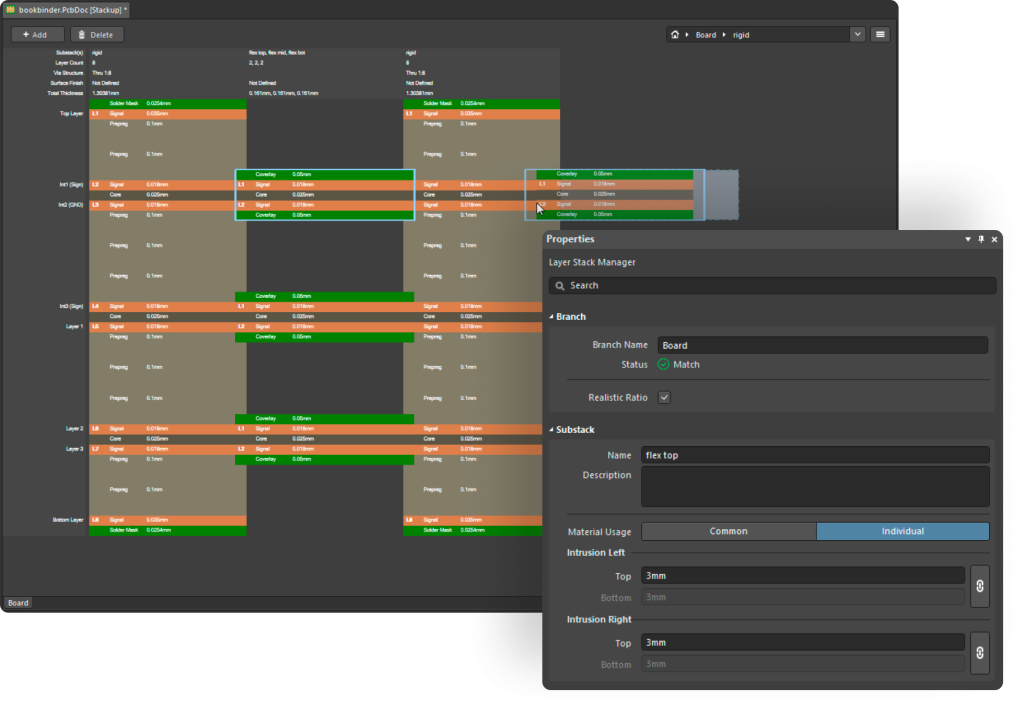The width and height of the screenshot is (1024, 711).
Task: Set Material Usage to Common
Action: click(728, 531)
